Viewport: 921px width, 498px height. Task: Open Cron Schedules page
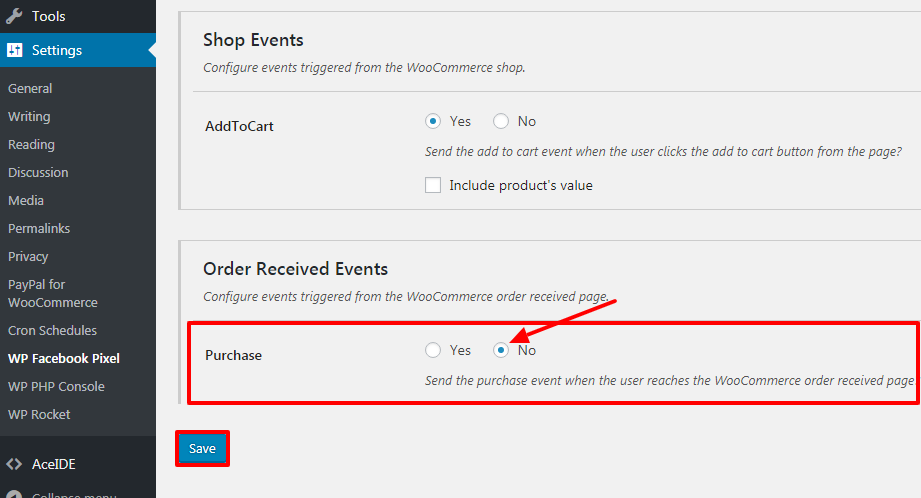tap(52, 331)
